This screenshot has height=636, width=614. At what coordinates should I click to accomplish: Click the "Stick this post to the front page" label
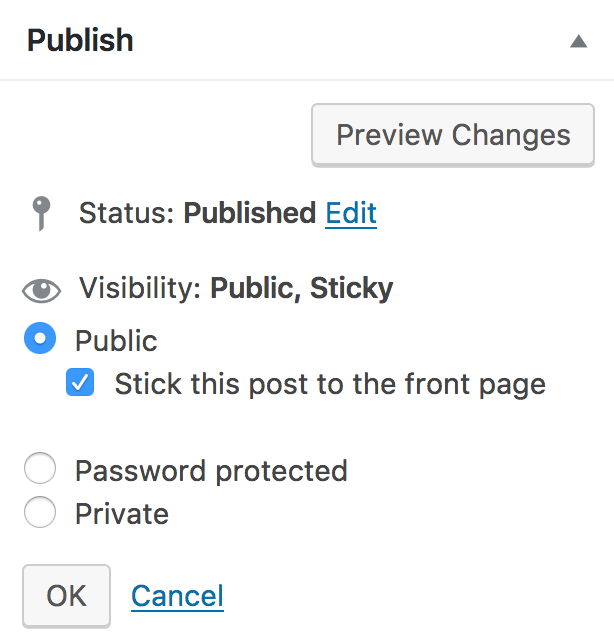tap(330, 384)
